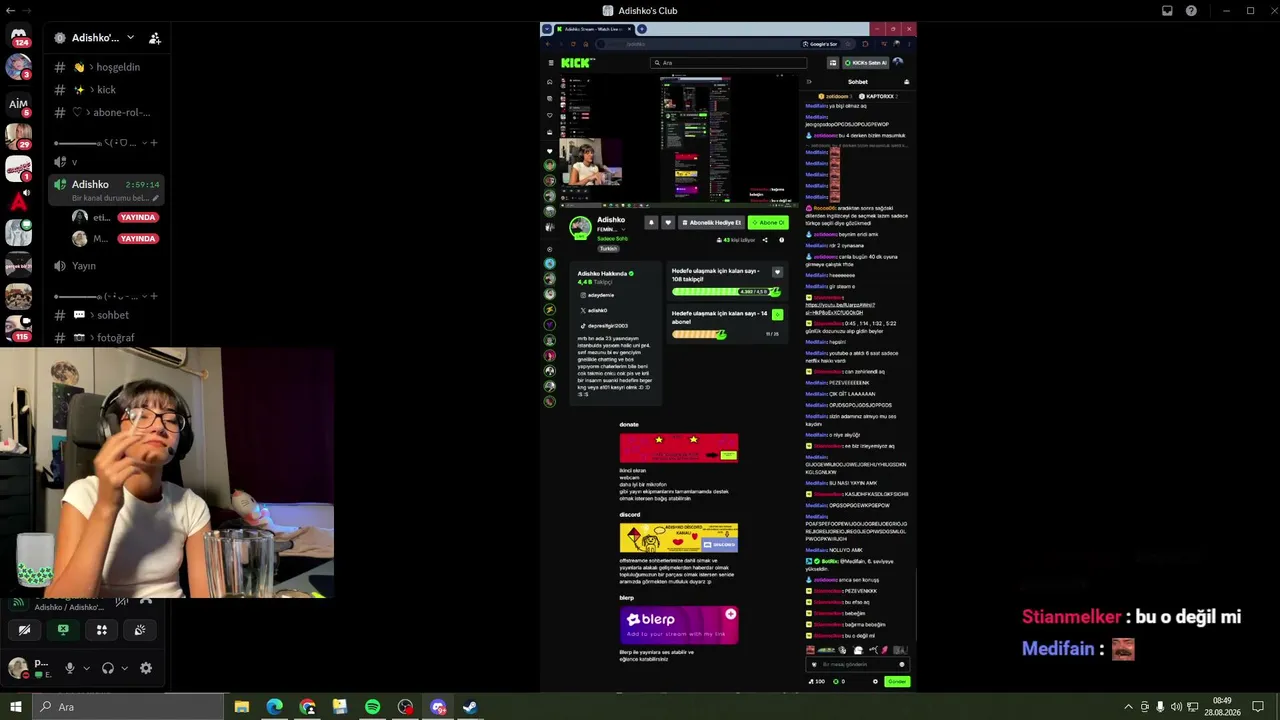Image resolution: width=1280 pixels, height=720 pixels.
Task: Deafen Discord headphones
Action: (x=108, y=668)
